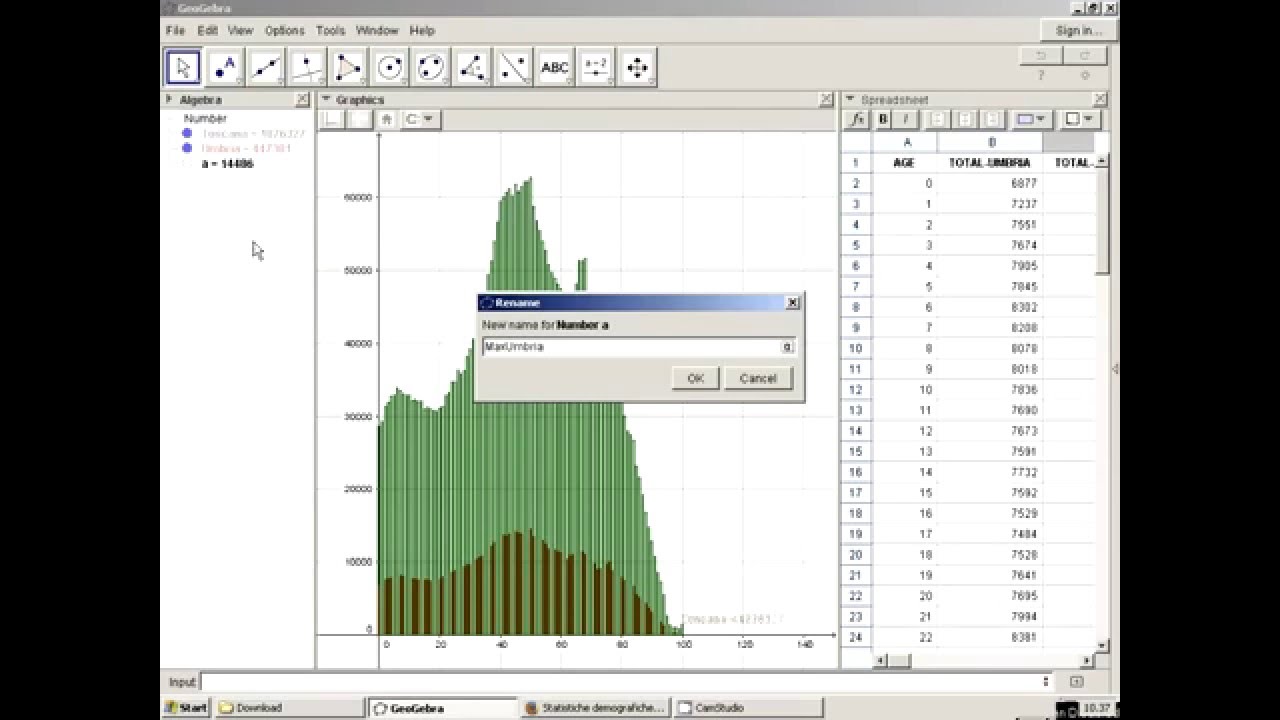This screenshot has width=1280, height=720.
Task: Click the fx function icon in Spreadsheet toolbar
Action: [857, 119]
